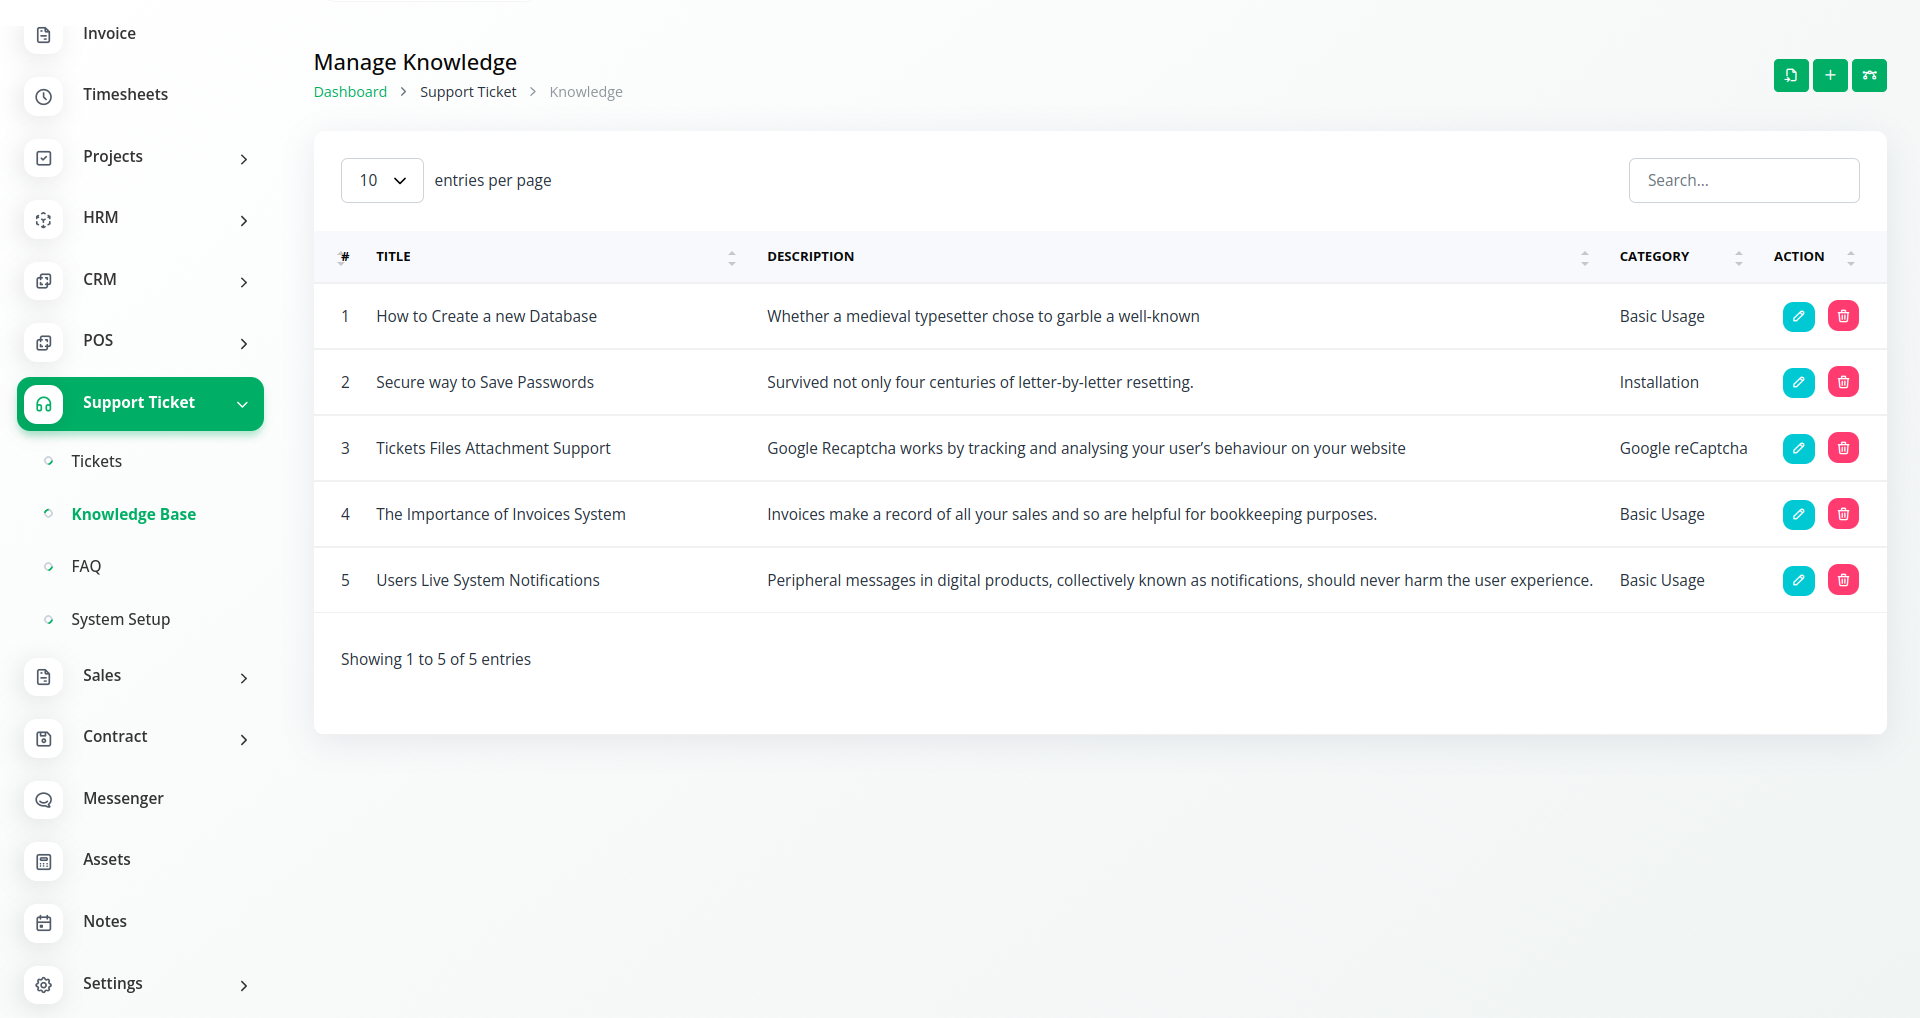
Task: Sort the table by Title column
Action: [x=394, y=257]
